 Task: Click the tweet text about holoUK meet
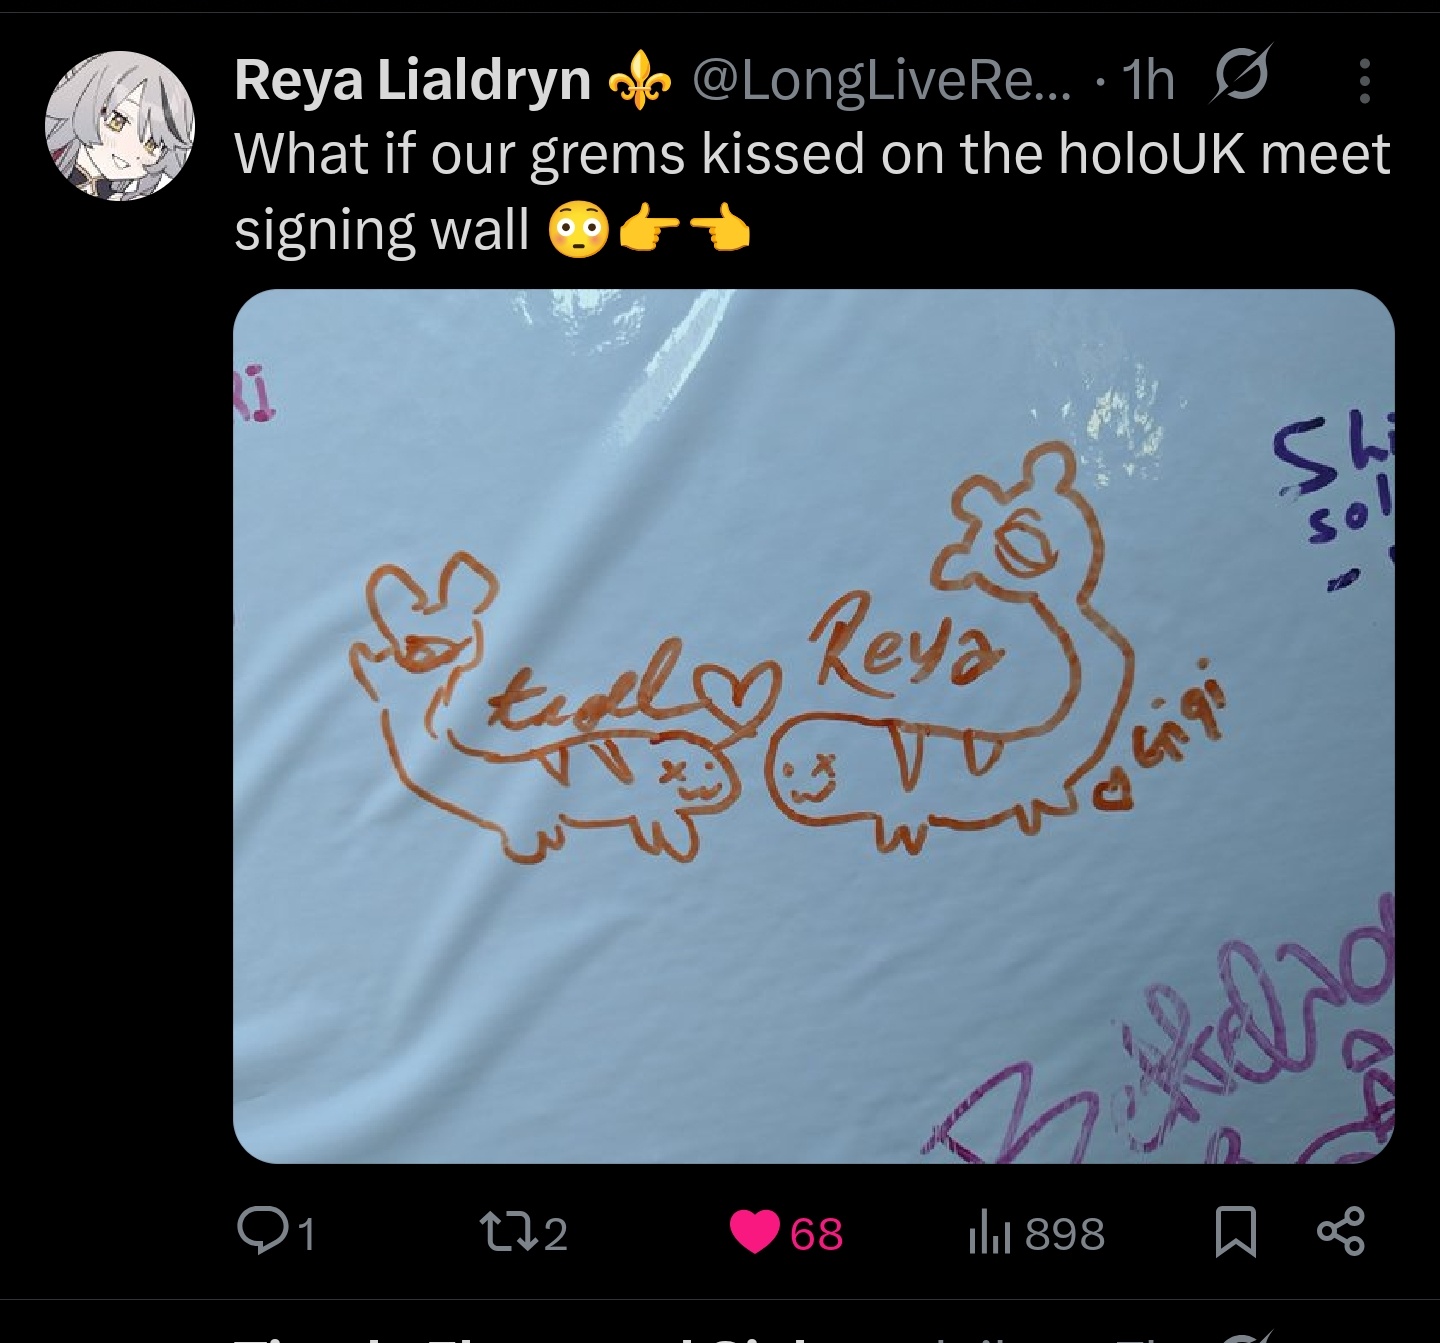pyautogui.click(x=812, y=192)
